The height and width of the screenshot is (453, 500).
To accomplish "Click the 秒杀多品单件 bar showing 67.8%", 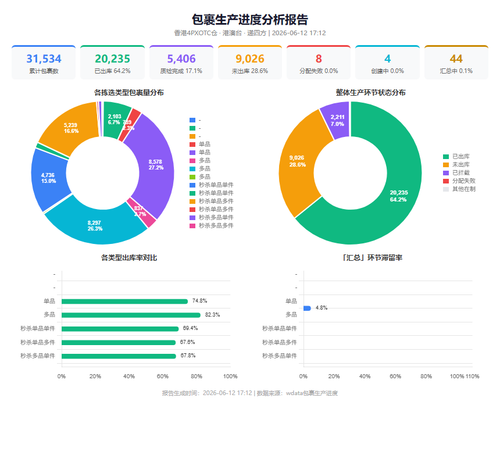I will (x=119, y=356).
